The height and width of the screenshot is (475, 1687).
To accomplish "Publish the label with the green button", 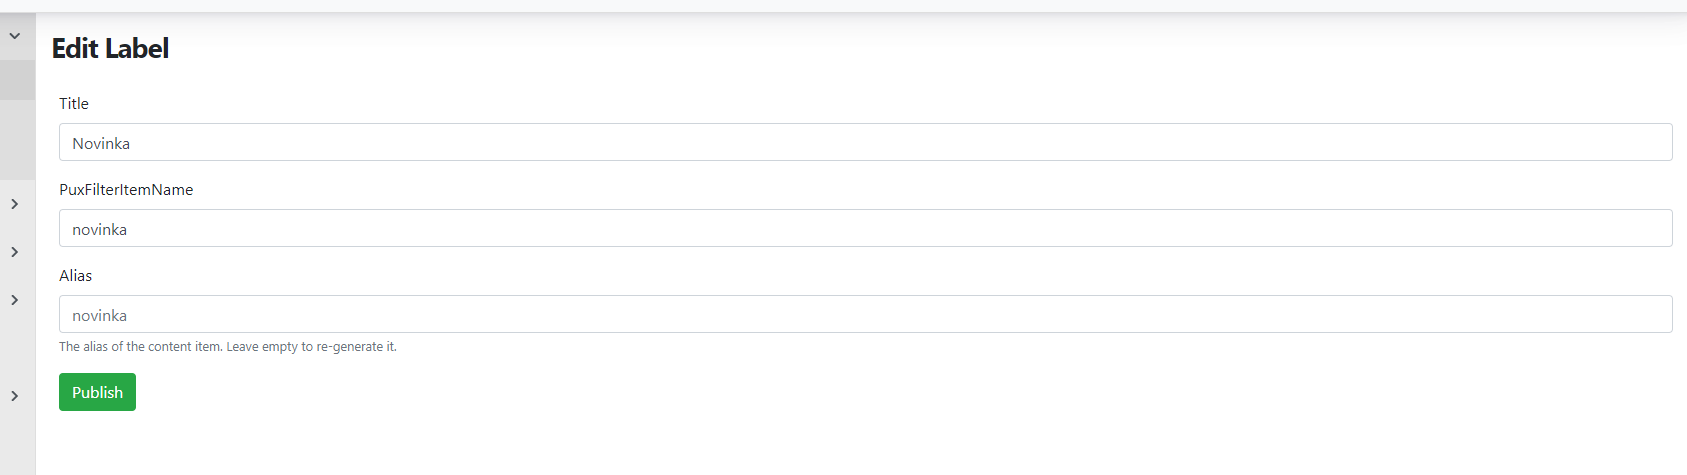I will pyautogui.click(x=97, y=392).
